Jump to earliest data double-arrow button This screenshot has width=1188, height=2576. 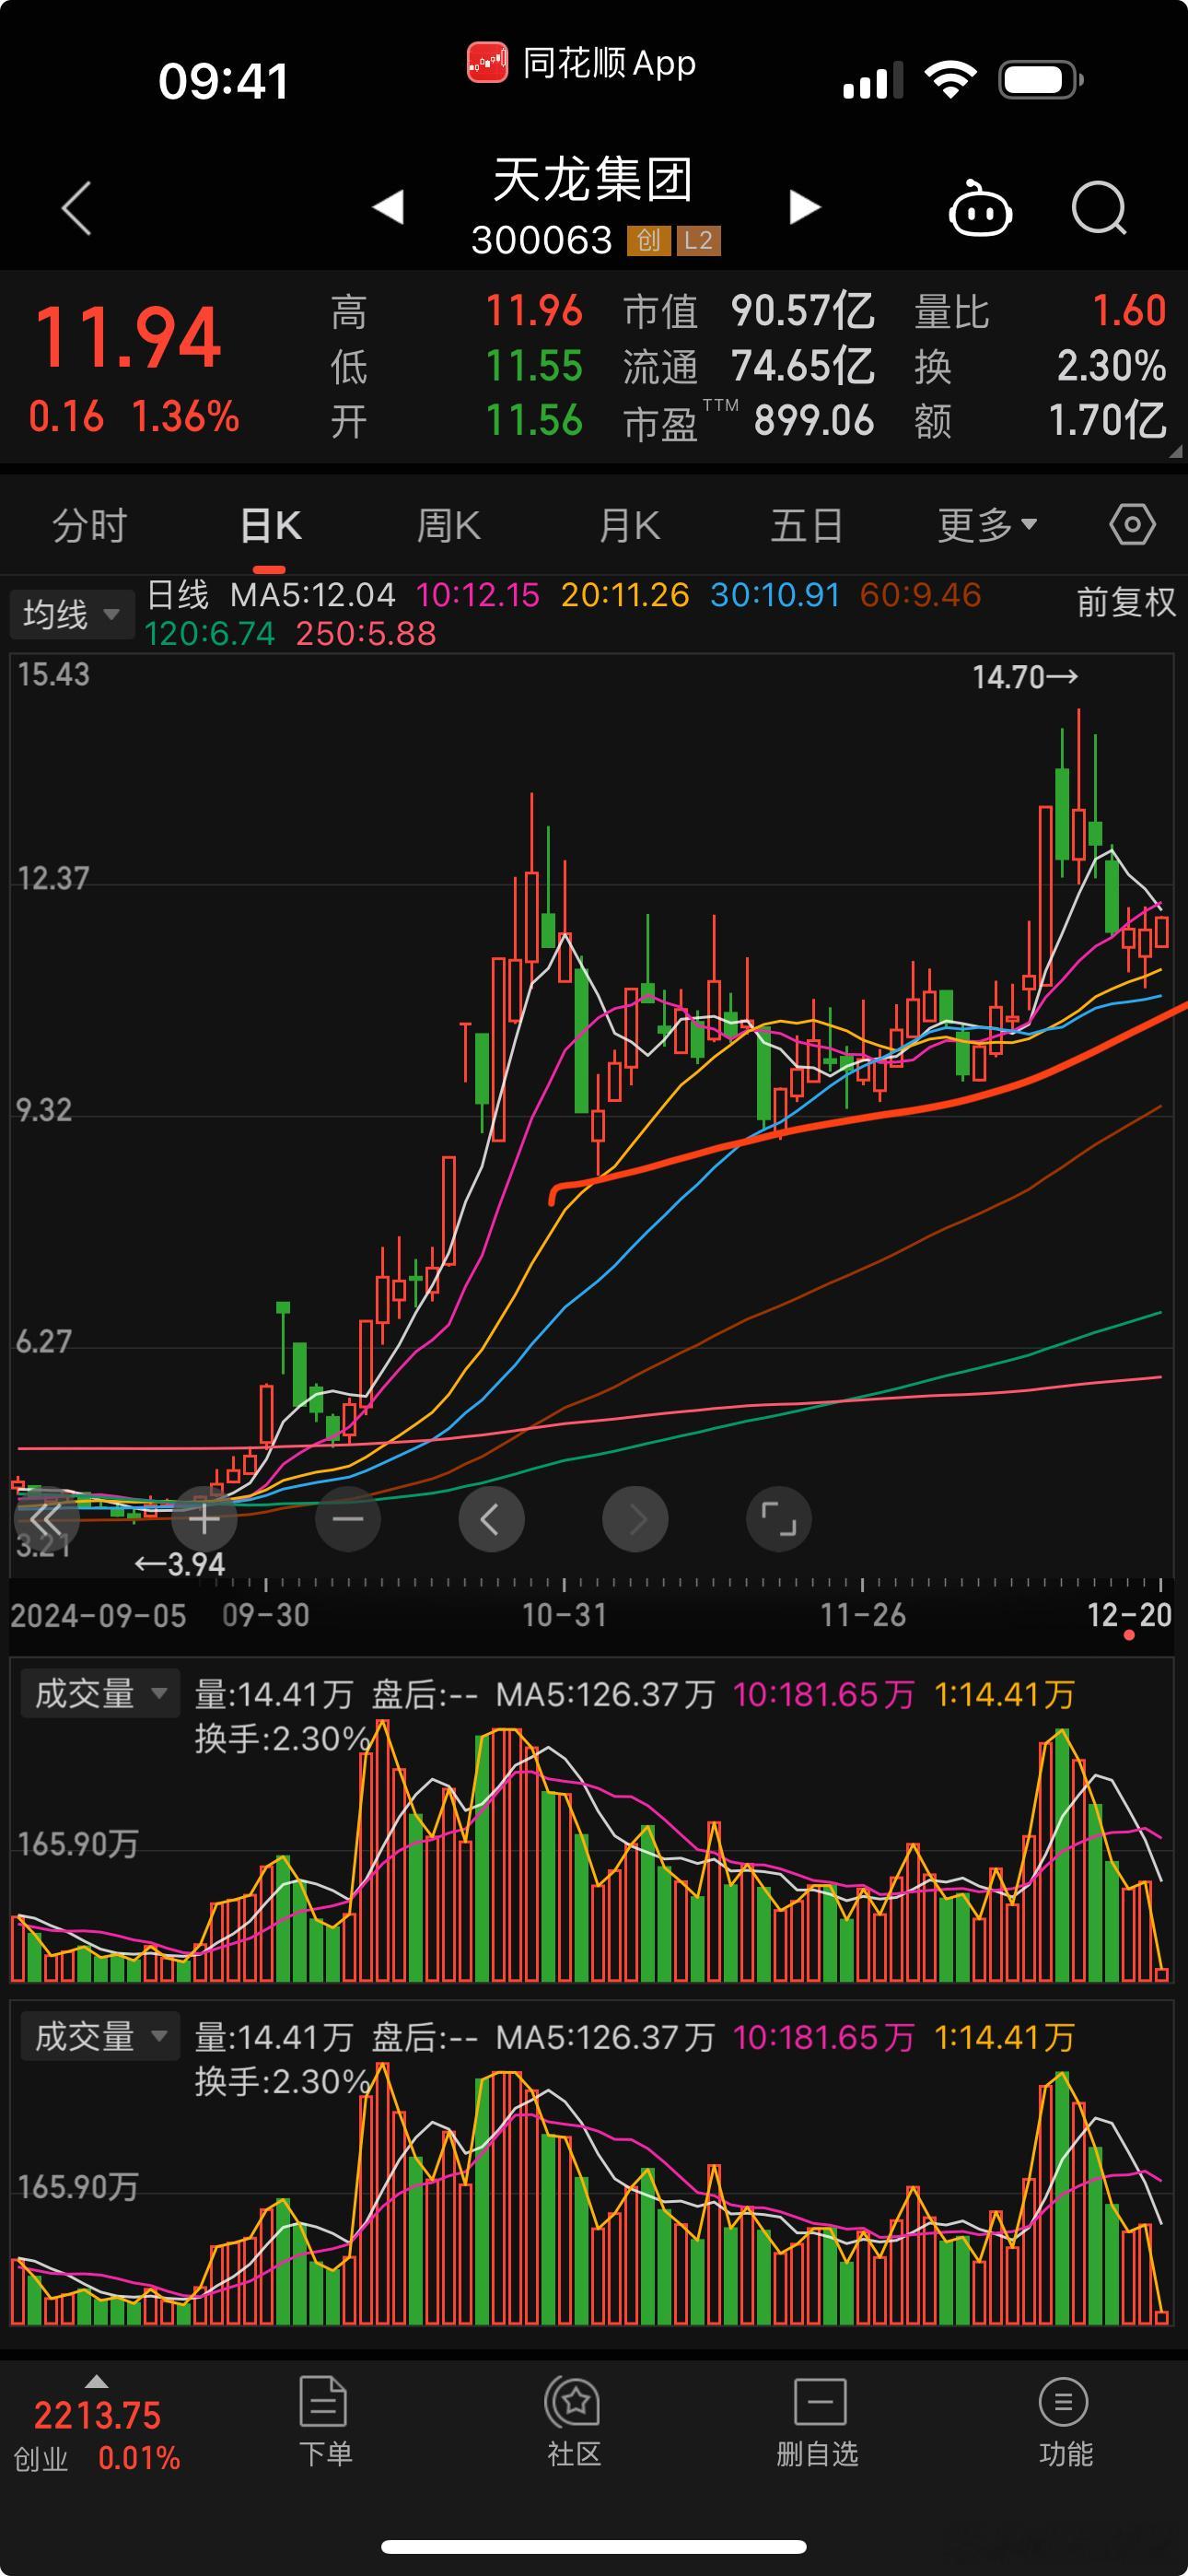(46, 1519)
